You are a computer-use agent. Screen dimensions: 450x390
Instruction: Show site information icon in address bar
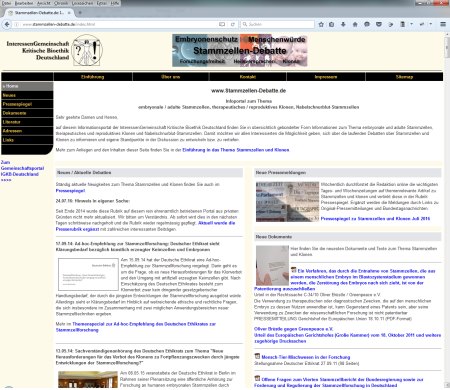[x=17, y=24]
